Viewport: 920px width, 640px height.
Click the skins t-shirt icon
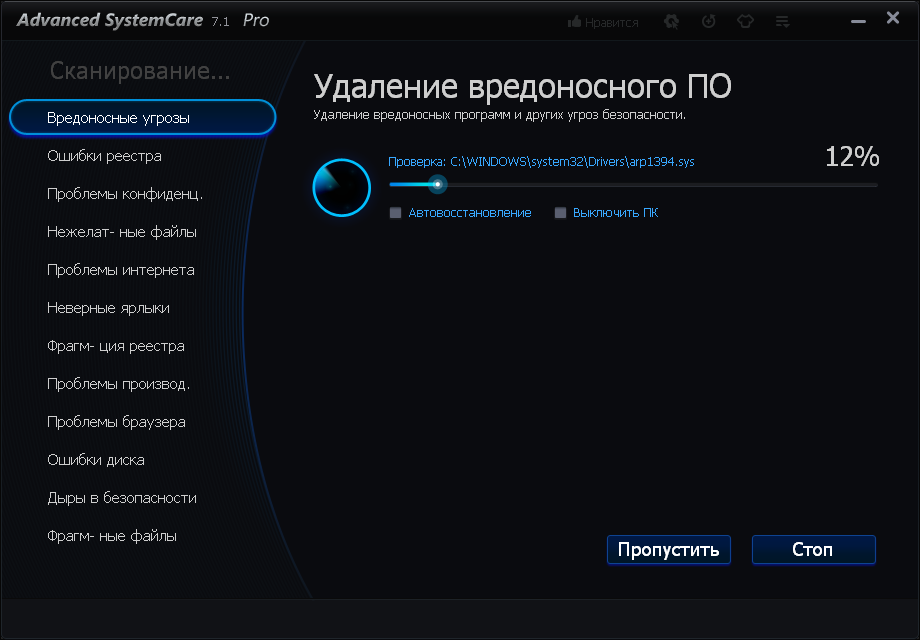pyautogui.click(x=746, y=19)
